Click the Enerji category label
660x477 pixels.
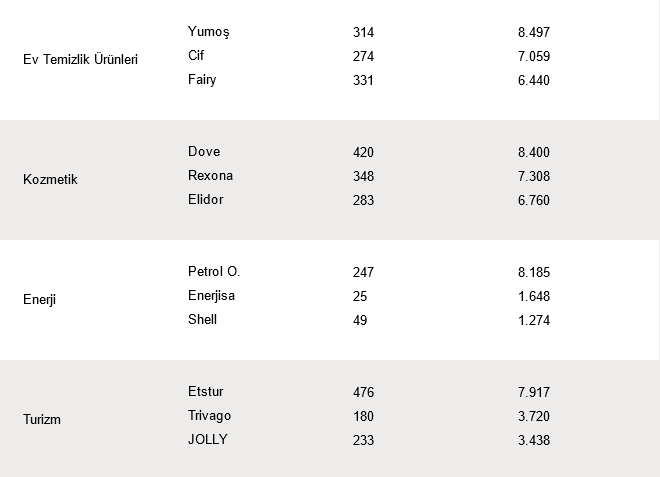(40, 300)
